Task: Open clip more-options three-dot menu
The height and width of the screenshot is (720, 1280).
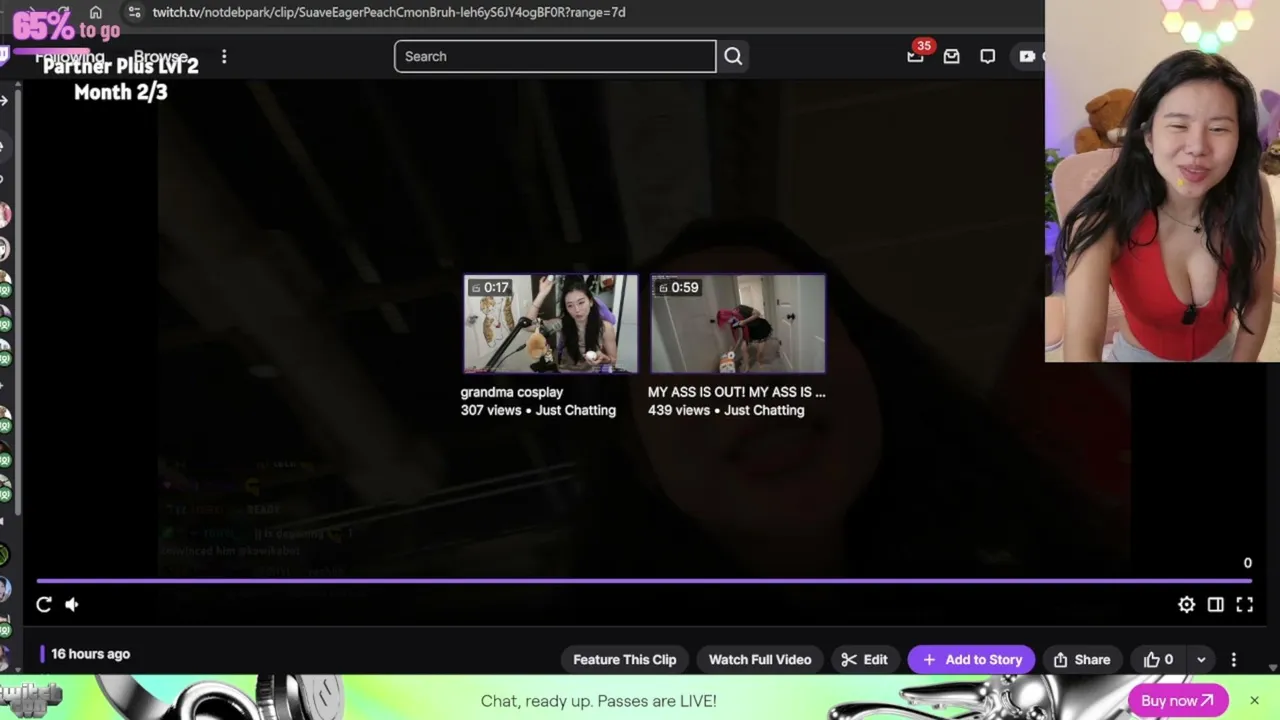Action: coord(1234,659)
